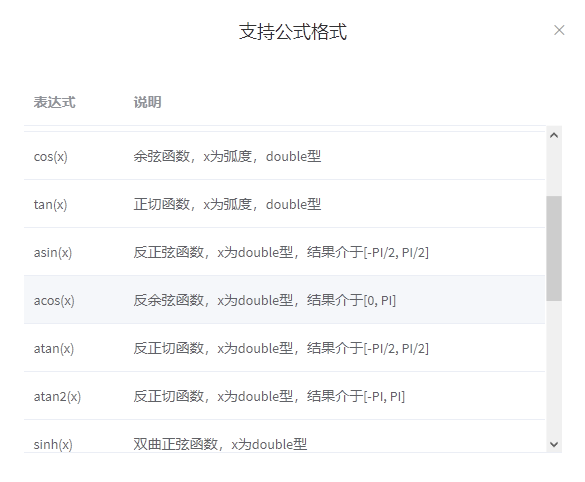Screen dimensions: 585x482
Task: Click the 双曲正弦函数 description text
Action: tap(220, 444)
